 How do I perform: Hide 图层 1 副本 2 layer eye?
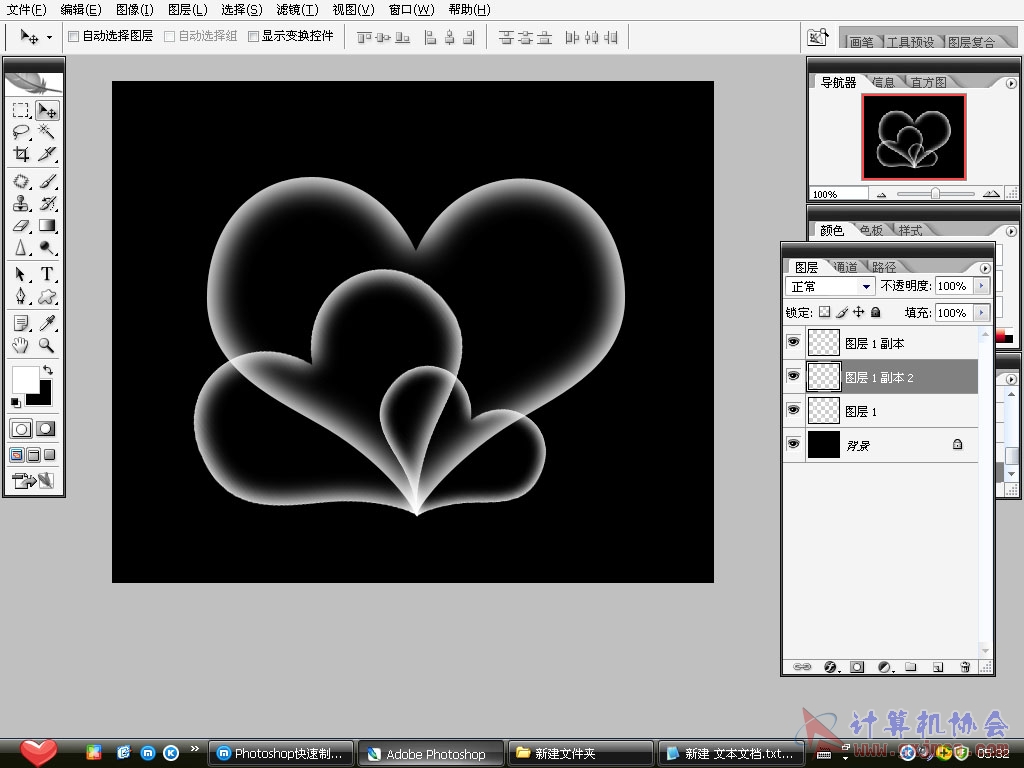click(793, 376)
